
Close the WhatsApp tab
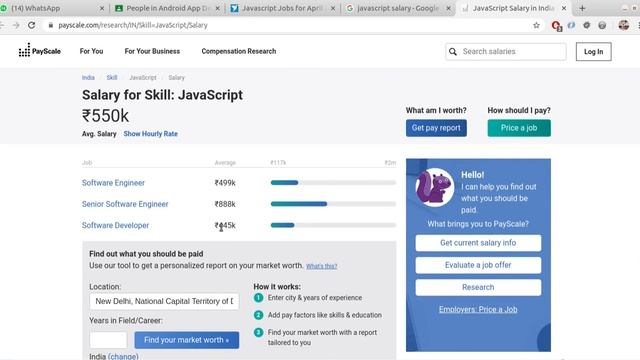(102, 8)
